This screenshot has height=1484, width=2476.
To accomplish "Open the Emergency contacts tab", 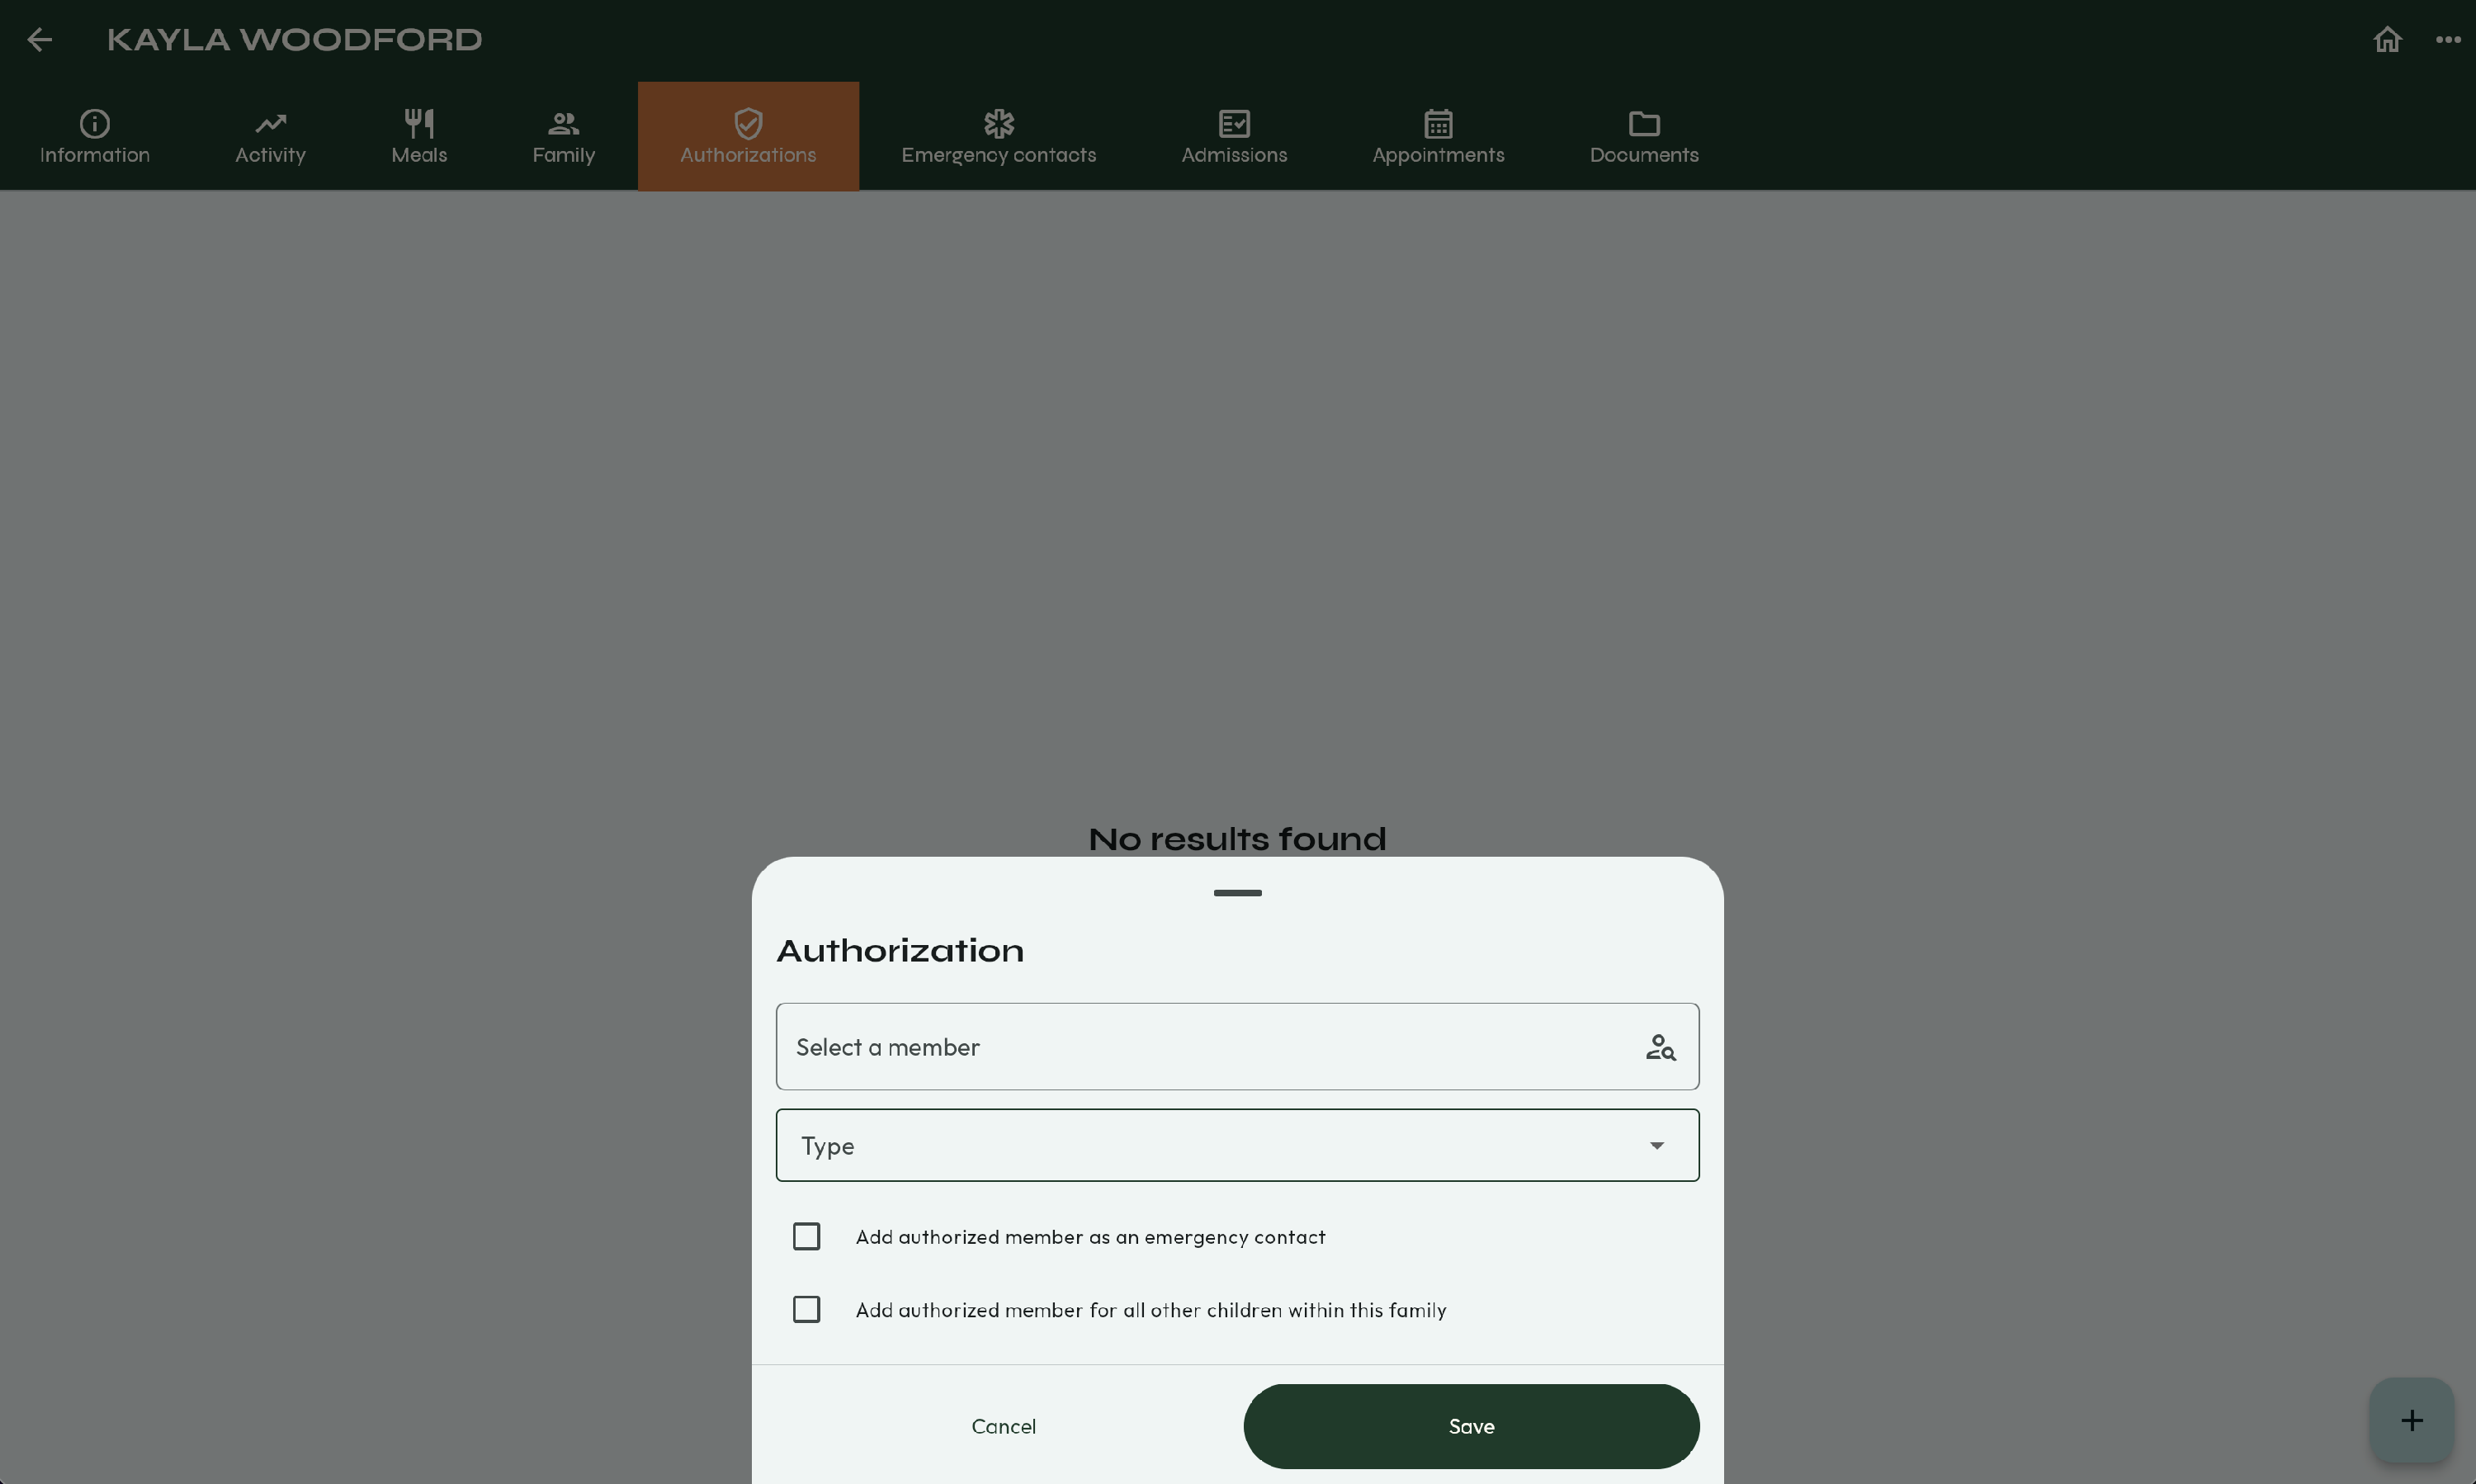I will coord(998,136).
